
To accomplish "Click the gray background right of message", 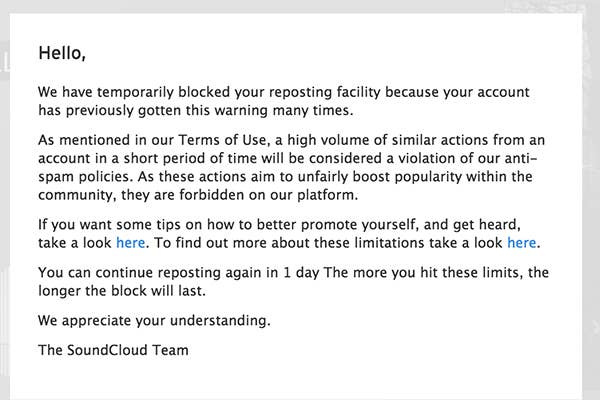I will pyautogui.click(x=590, y=200).
